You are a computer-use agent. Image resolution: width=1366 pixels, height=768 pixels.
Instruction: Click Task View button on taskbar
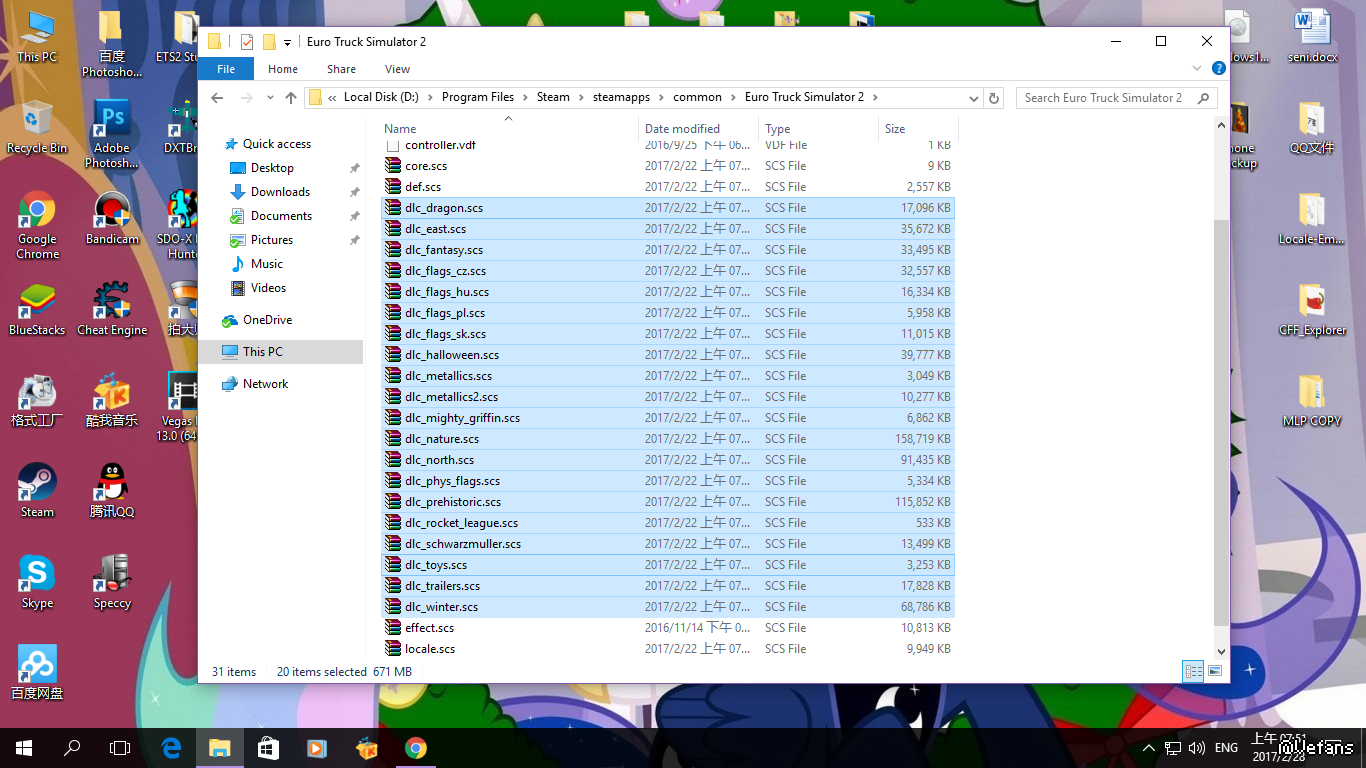[120, 747]
